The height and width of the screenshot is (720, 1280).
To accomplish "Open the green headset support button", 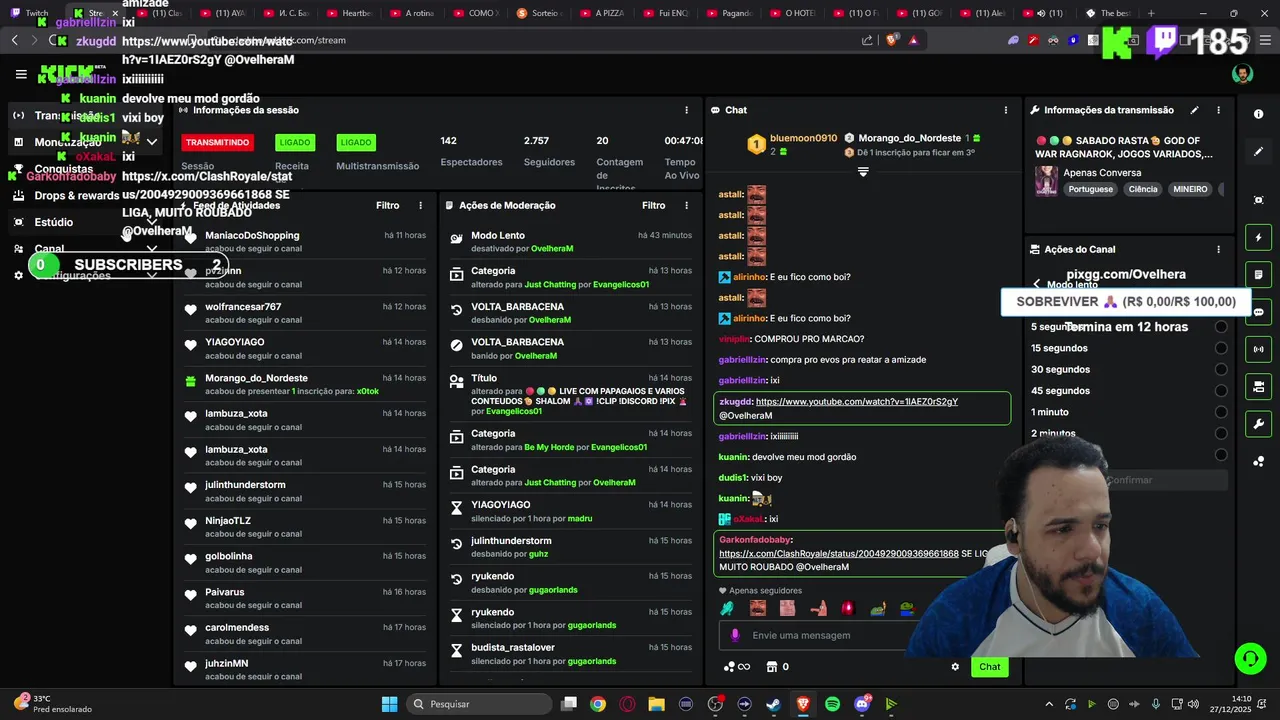I will coord(1250,658).
